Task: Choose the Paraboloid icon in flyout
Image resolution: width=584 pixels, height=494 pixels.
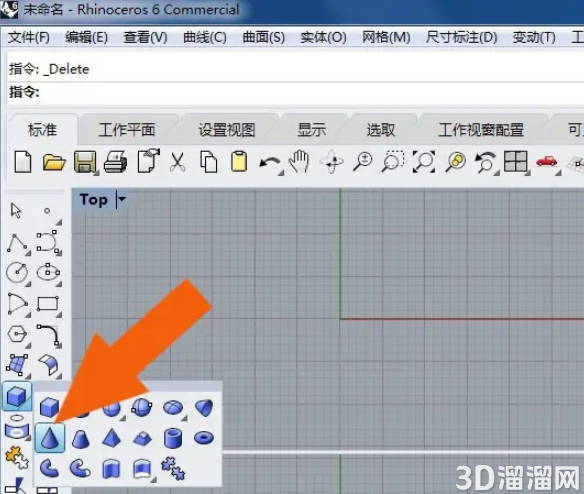Action: click(204, 407)
